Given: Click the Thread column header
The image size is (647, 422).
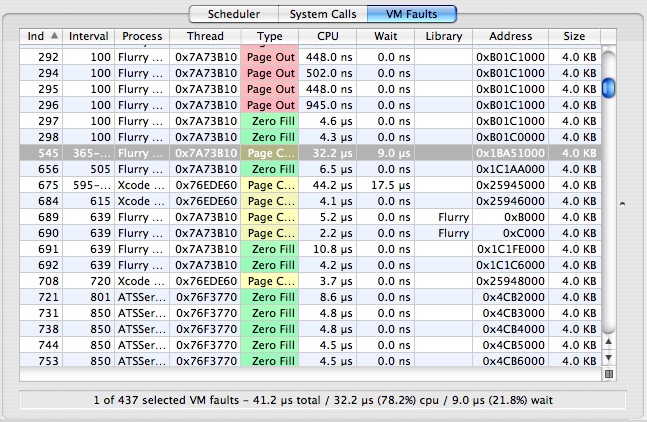Looking at the screenshot, I should coord(205,36).
